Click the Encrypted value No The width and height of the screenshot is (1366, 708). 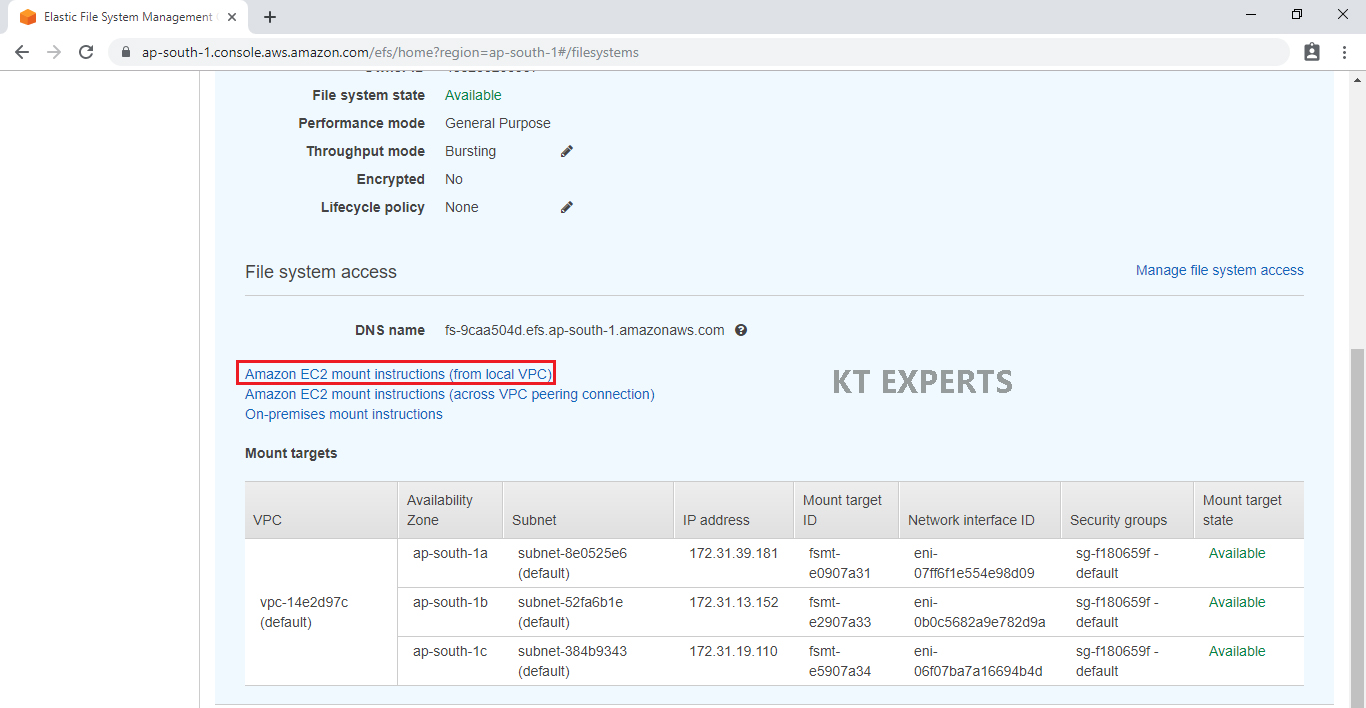454,179
